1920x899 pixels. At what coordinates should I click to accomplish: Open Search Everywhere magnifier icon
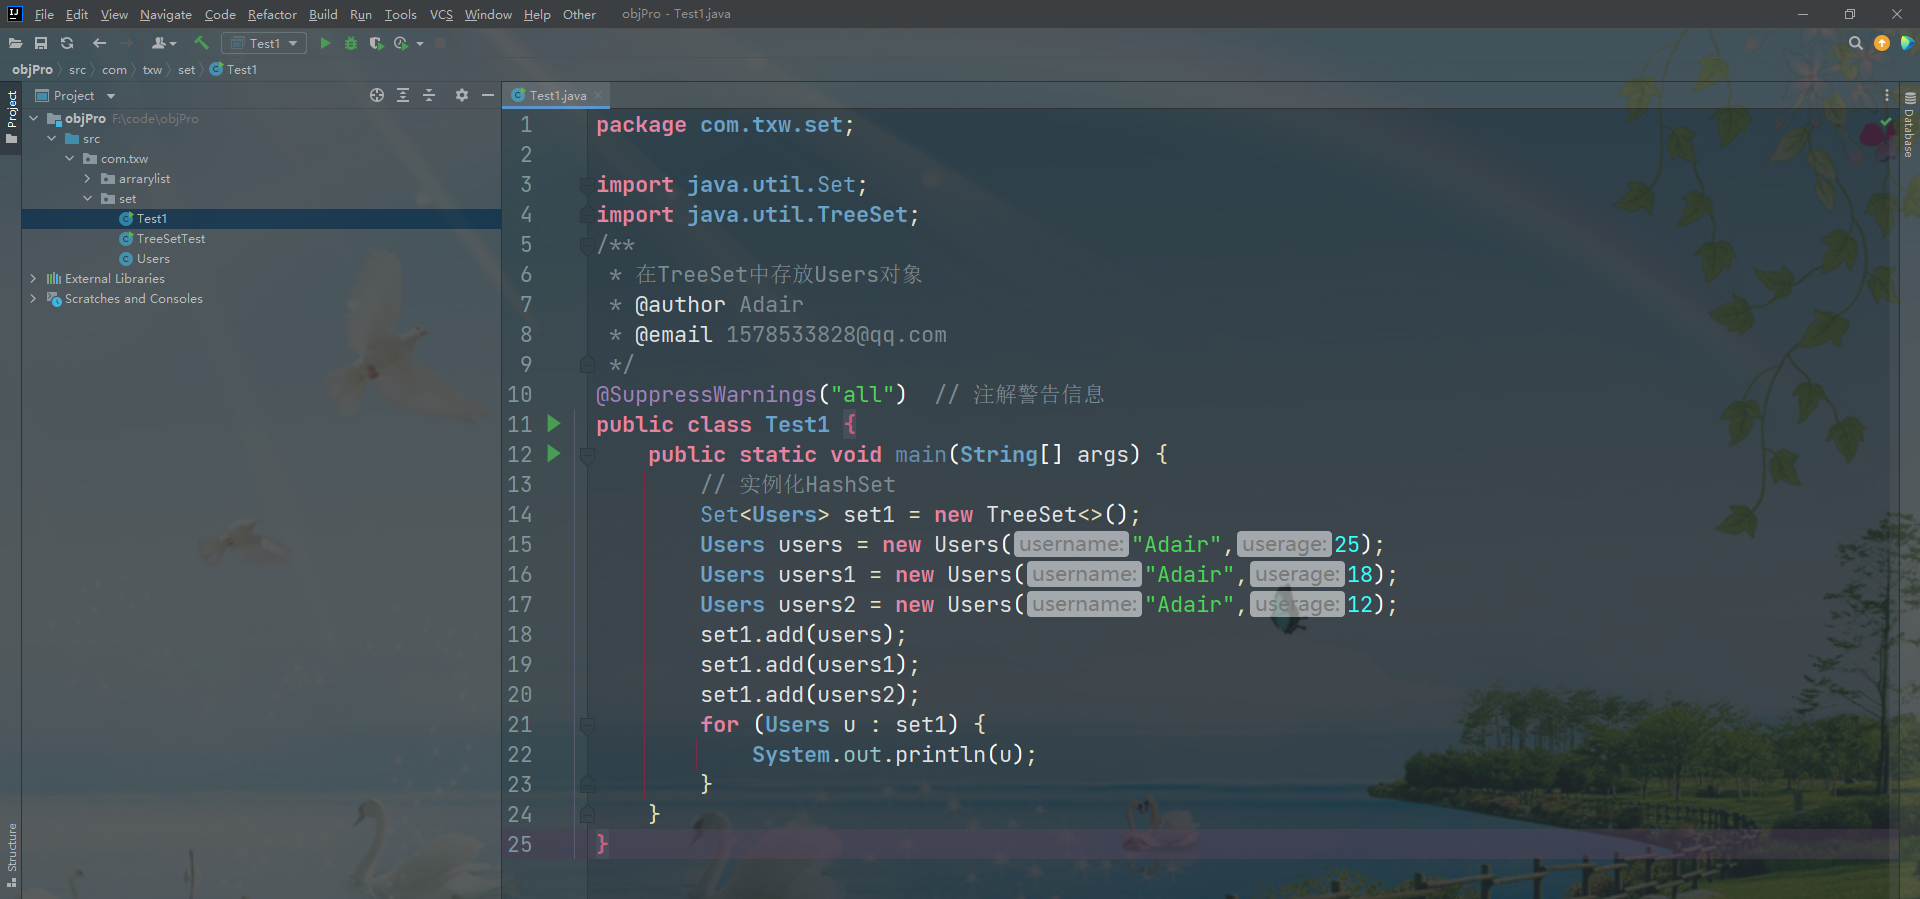(1856, 43)
